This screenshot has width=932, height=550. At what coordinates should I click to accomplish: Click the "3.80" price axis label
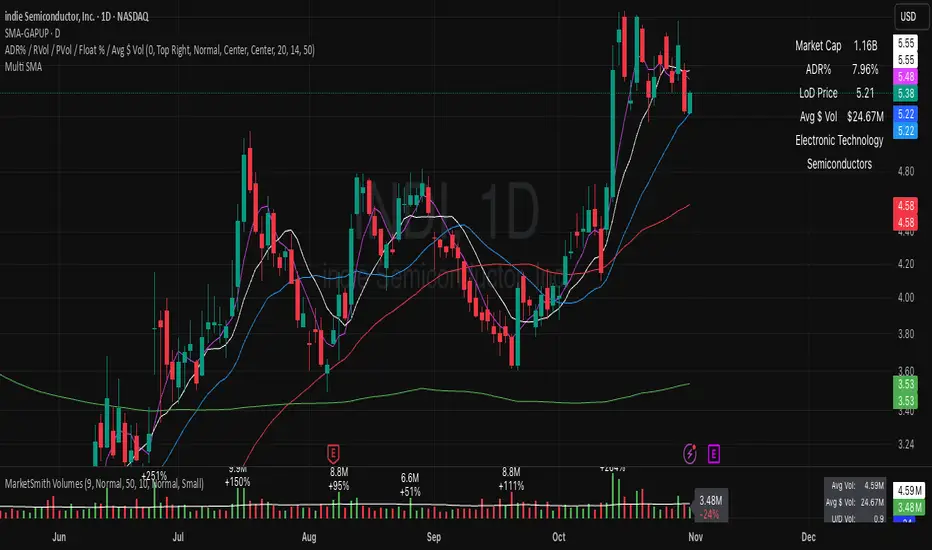(906, 334)
